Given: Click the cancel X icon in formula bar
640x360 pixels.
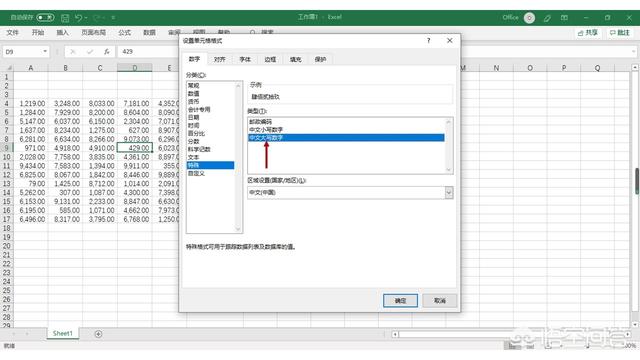Looking at the screenshot, I should coord(73,52).
